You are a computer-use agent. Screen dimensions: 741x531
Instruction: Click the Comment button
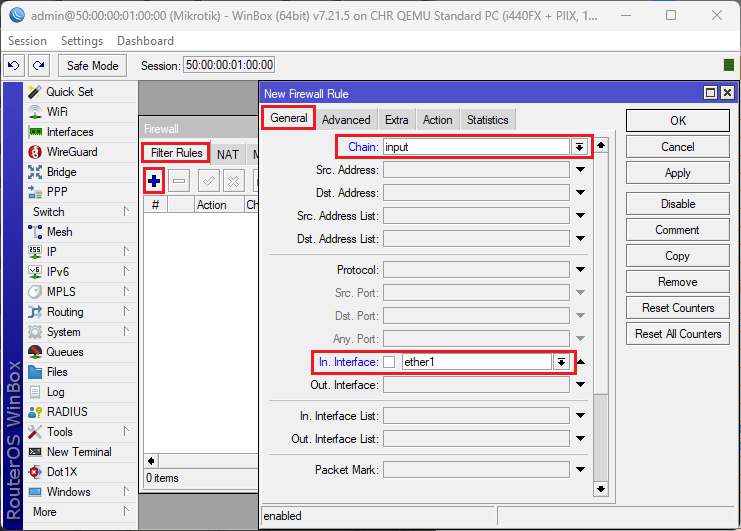click(x=678, y=230)
